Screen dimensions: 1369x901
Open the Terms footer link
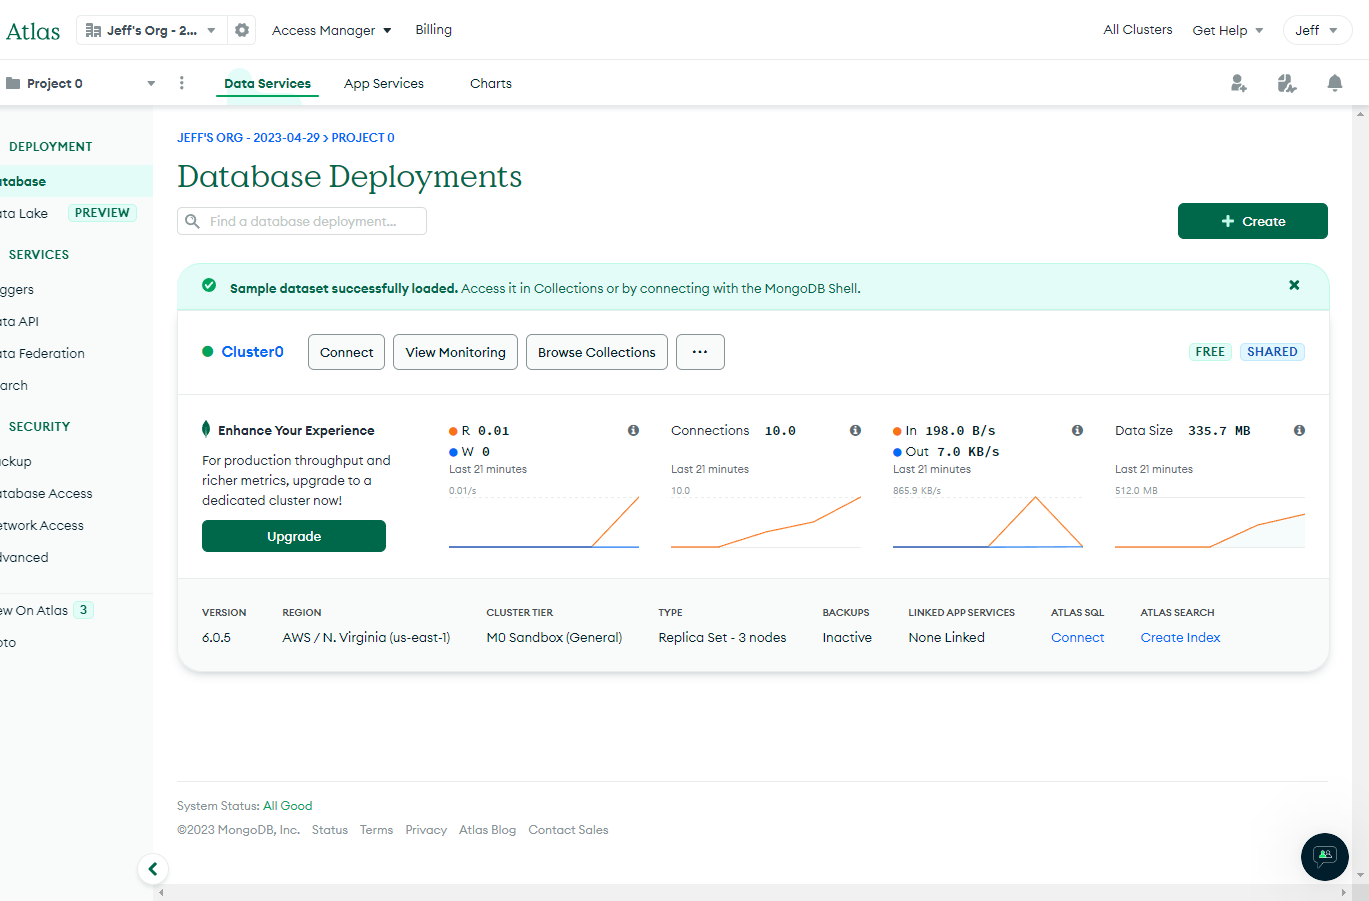(376, 830)
